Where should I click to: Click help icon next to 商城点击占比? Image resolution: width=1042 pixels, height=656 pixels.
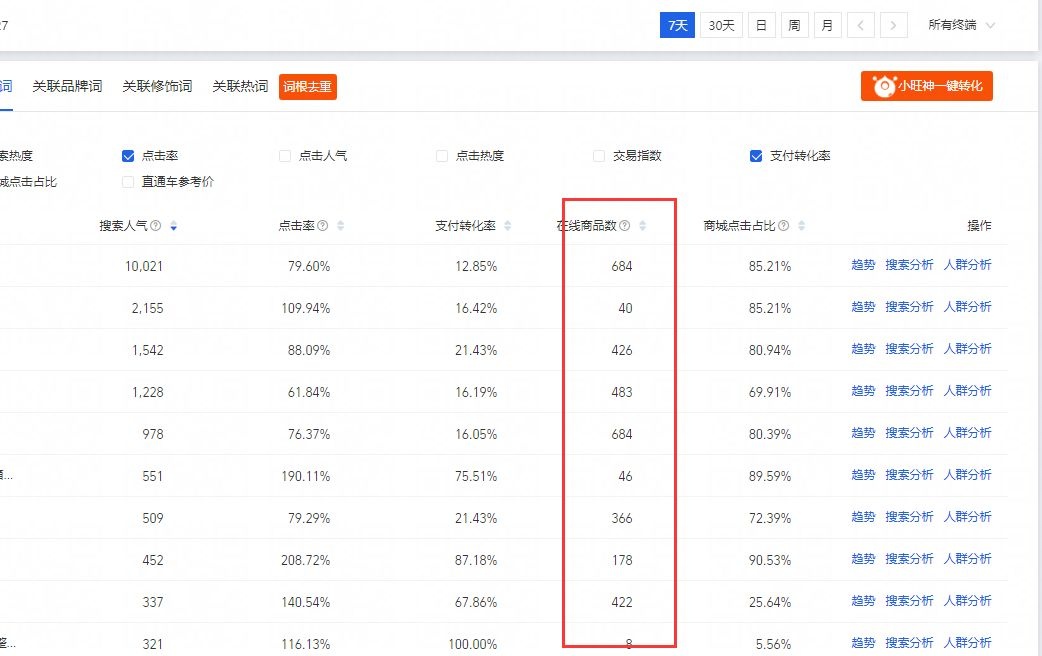(783, 226)
